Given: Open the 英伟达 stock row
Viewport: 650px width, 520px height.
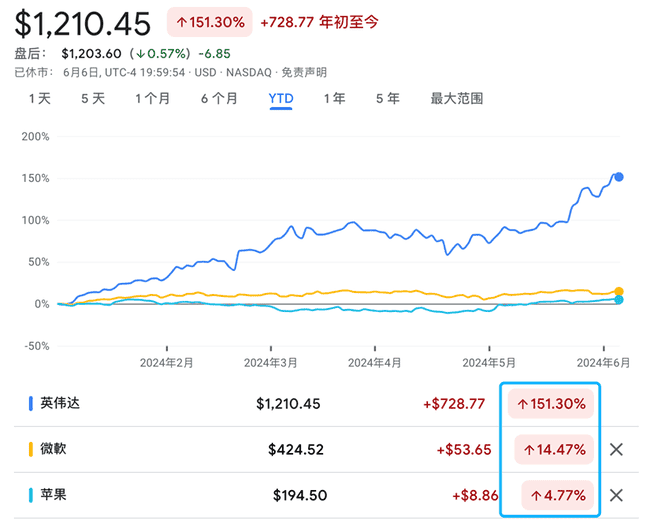Looking at the screenshot, I should [60, 404].
